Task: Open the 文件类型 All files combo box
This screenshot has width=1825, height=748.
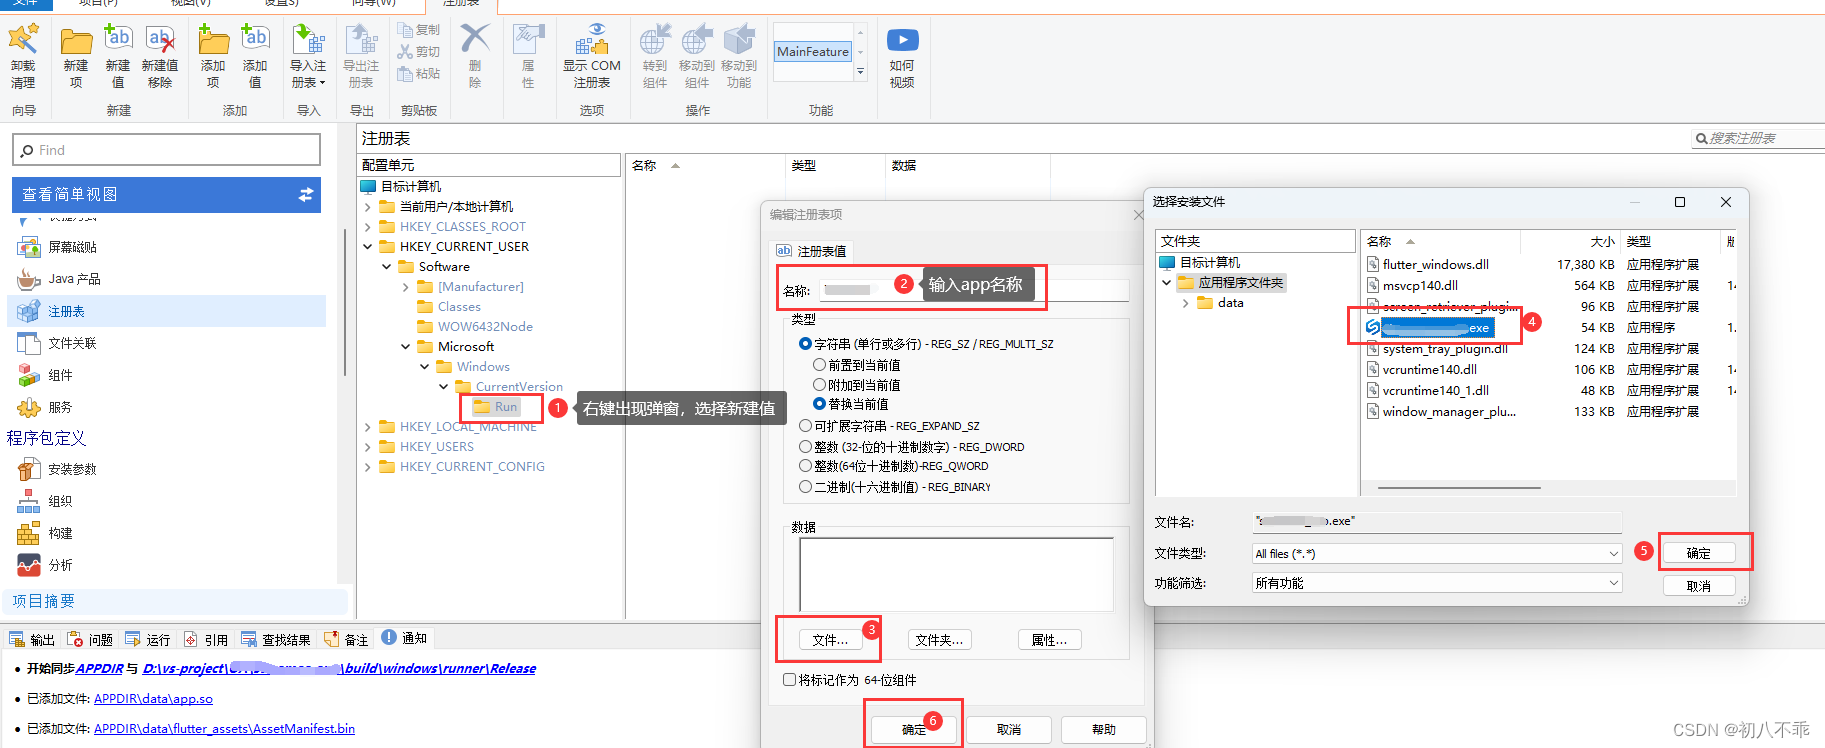Action: click(1437, 554)
